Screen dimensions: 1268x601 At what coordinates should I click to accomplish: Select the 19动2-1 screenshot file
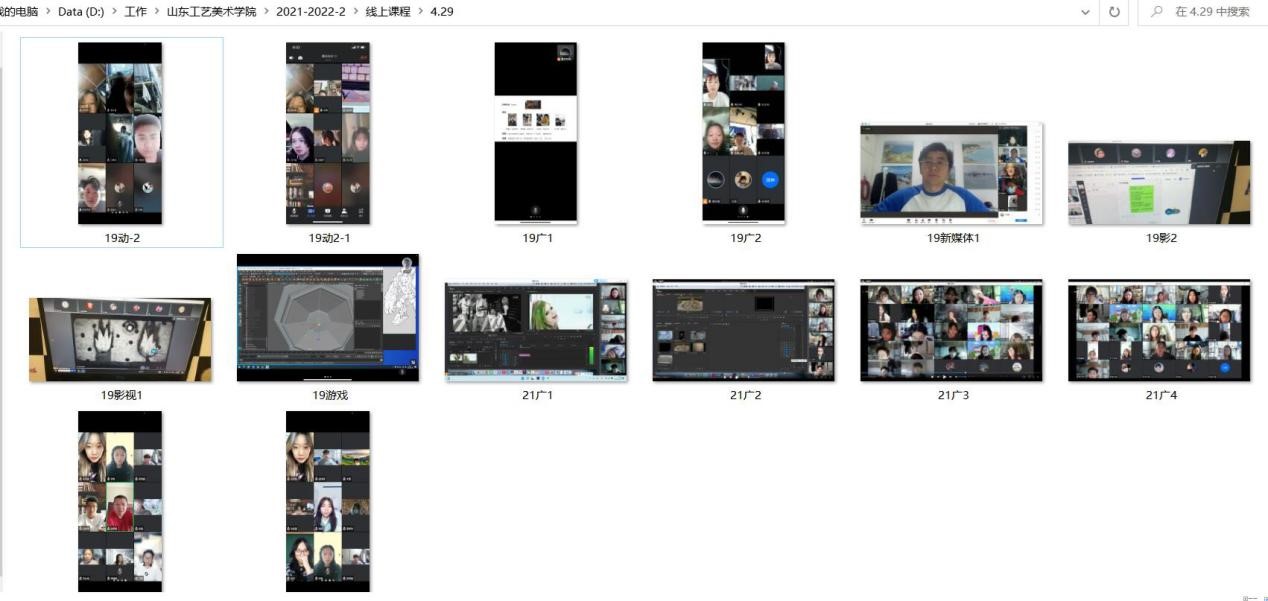click(328, 133)
